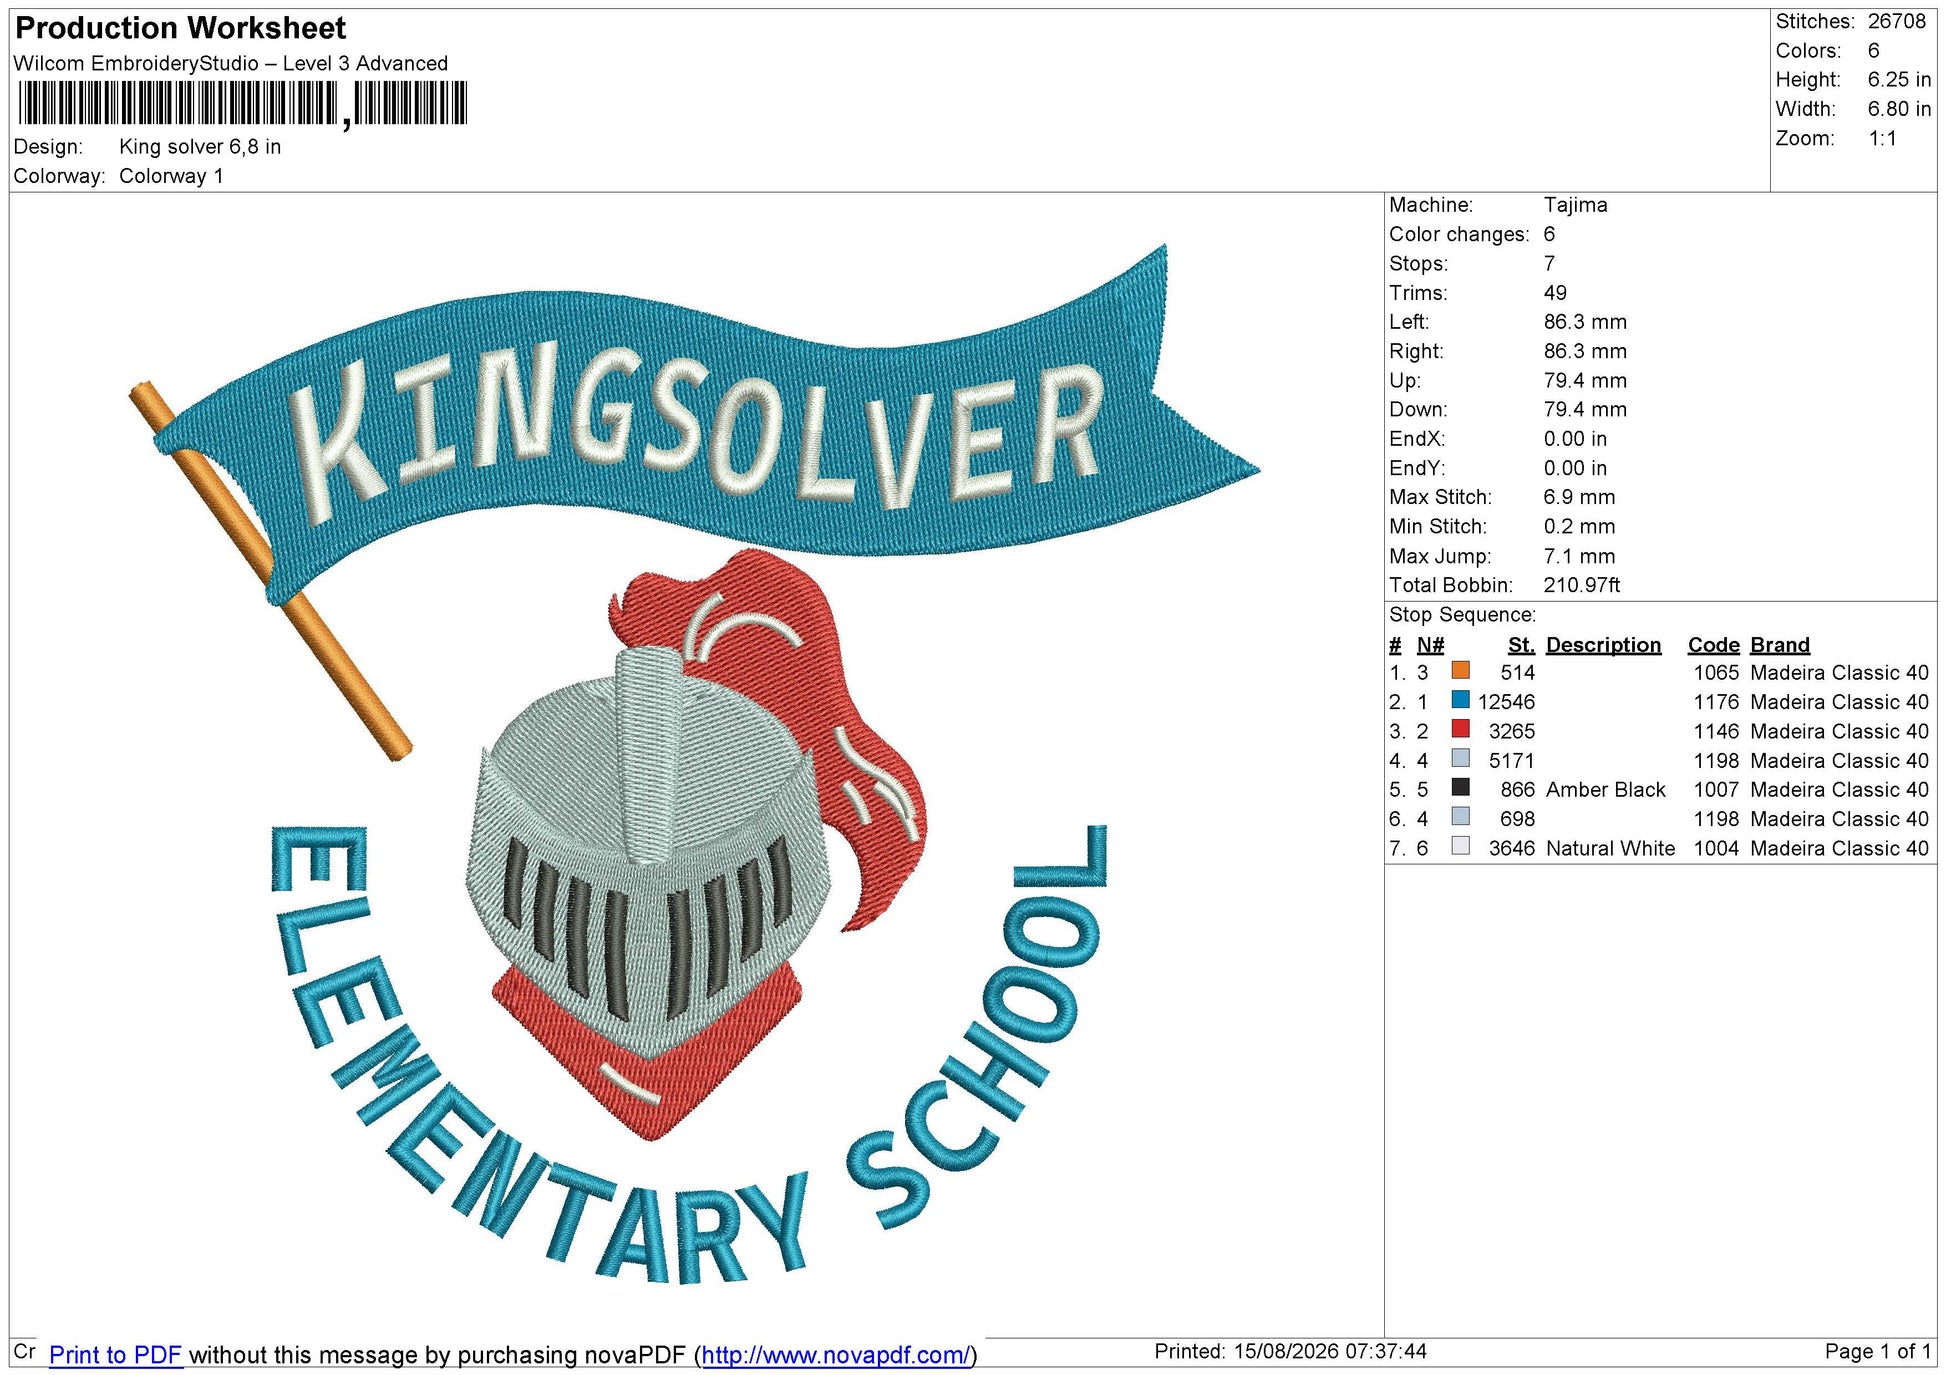Image resolution: width=1946 pixels, height=1375 pixels.
Task: Select the Natural White thread swatch
Action: click(1460, 846)
